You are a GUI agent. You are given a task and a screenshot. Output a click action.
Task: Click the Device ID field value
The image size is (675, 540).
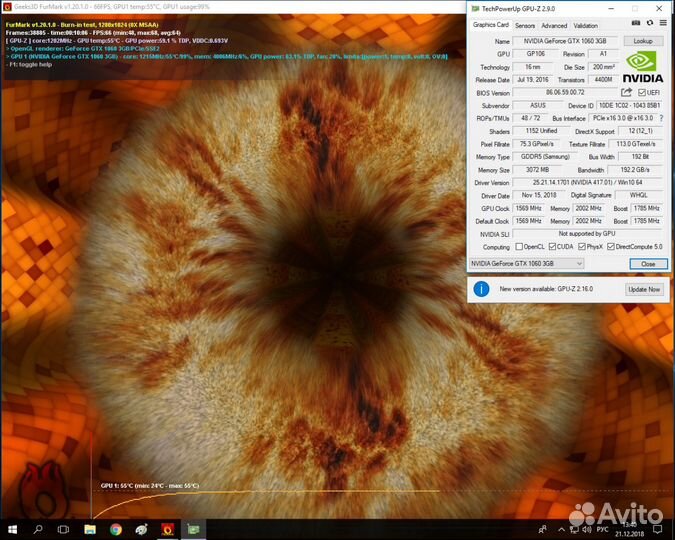point(629,106)
